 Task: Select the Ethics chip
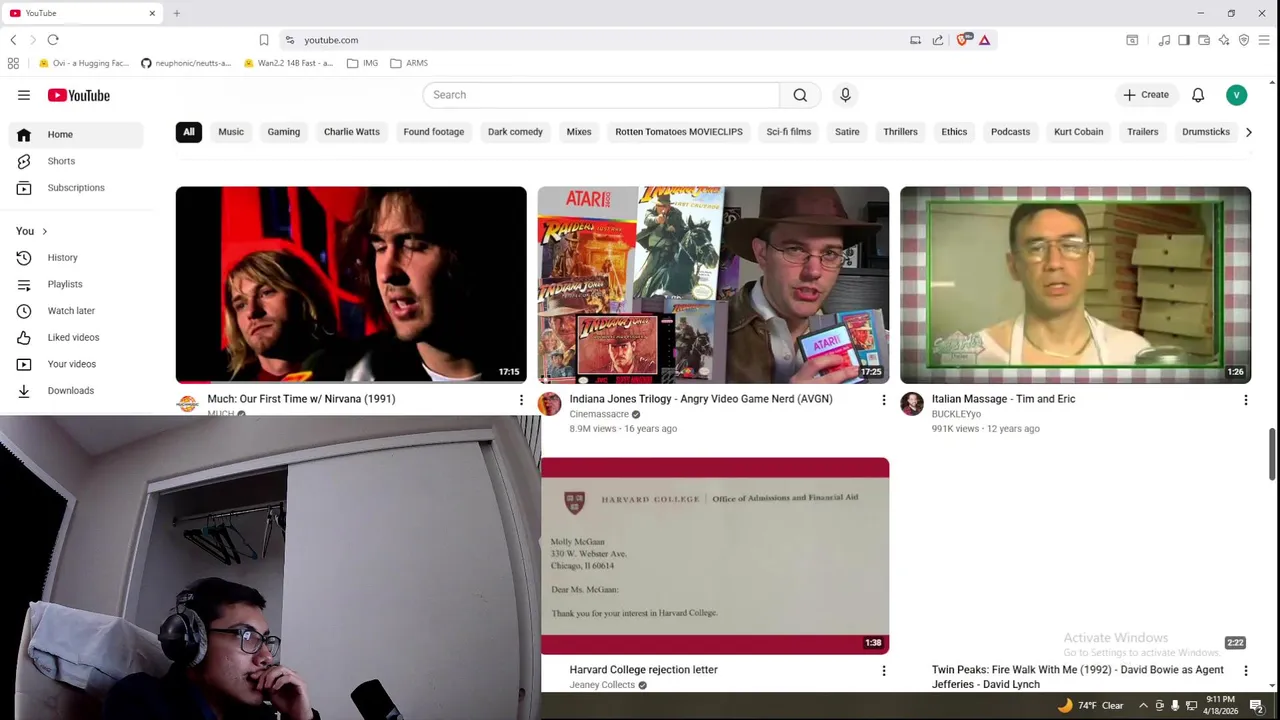tap(954, 132)
